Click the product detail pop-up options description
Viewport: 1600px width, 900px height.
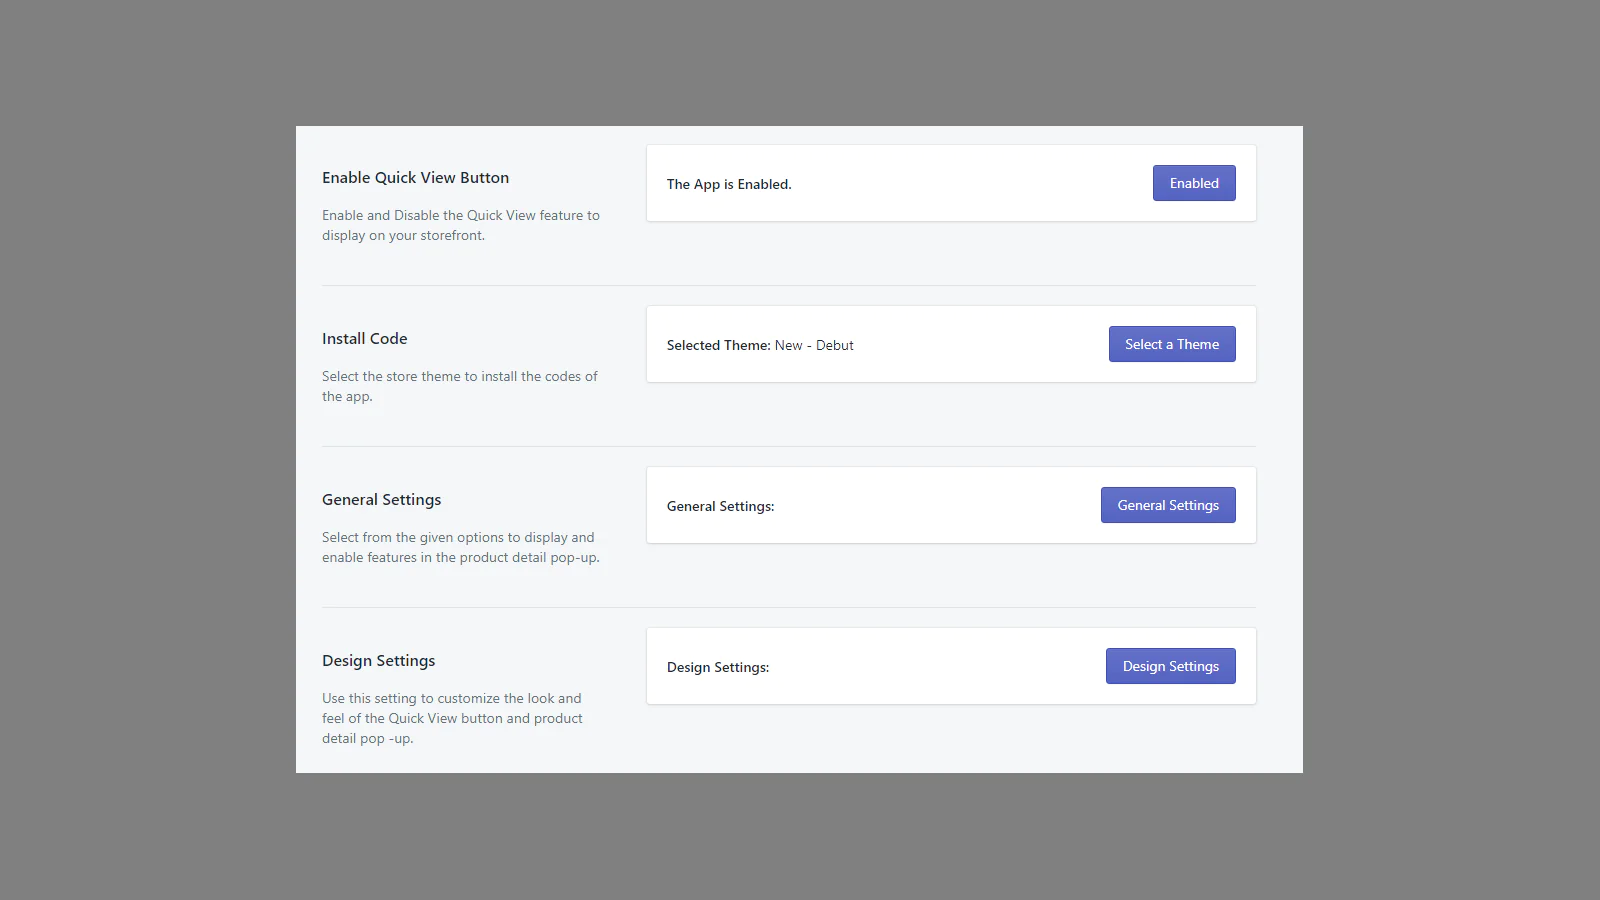point(460,547)
